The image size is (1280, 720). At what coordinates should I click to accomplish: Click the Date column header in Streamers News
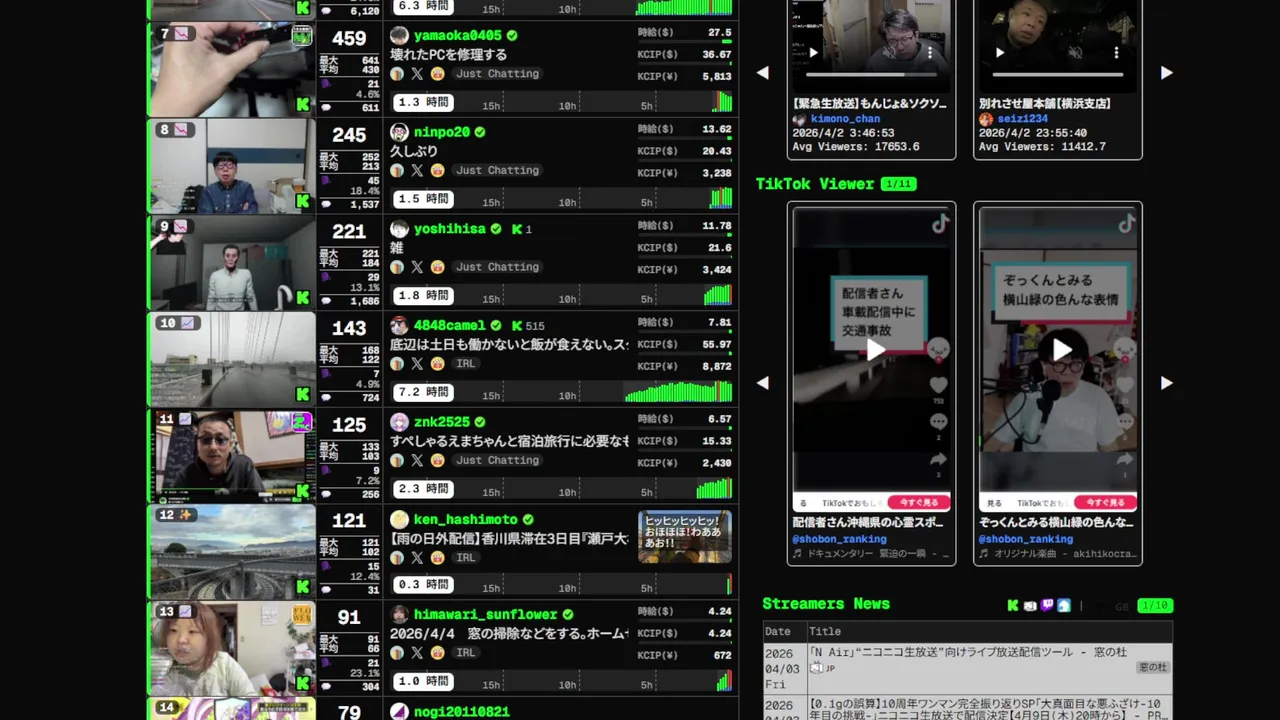click(778, 632)
